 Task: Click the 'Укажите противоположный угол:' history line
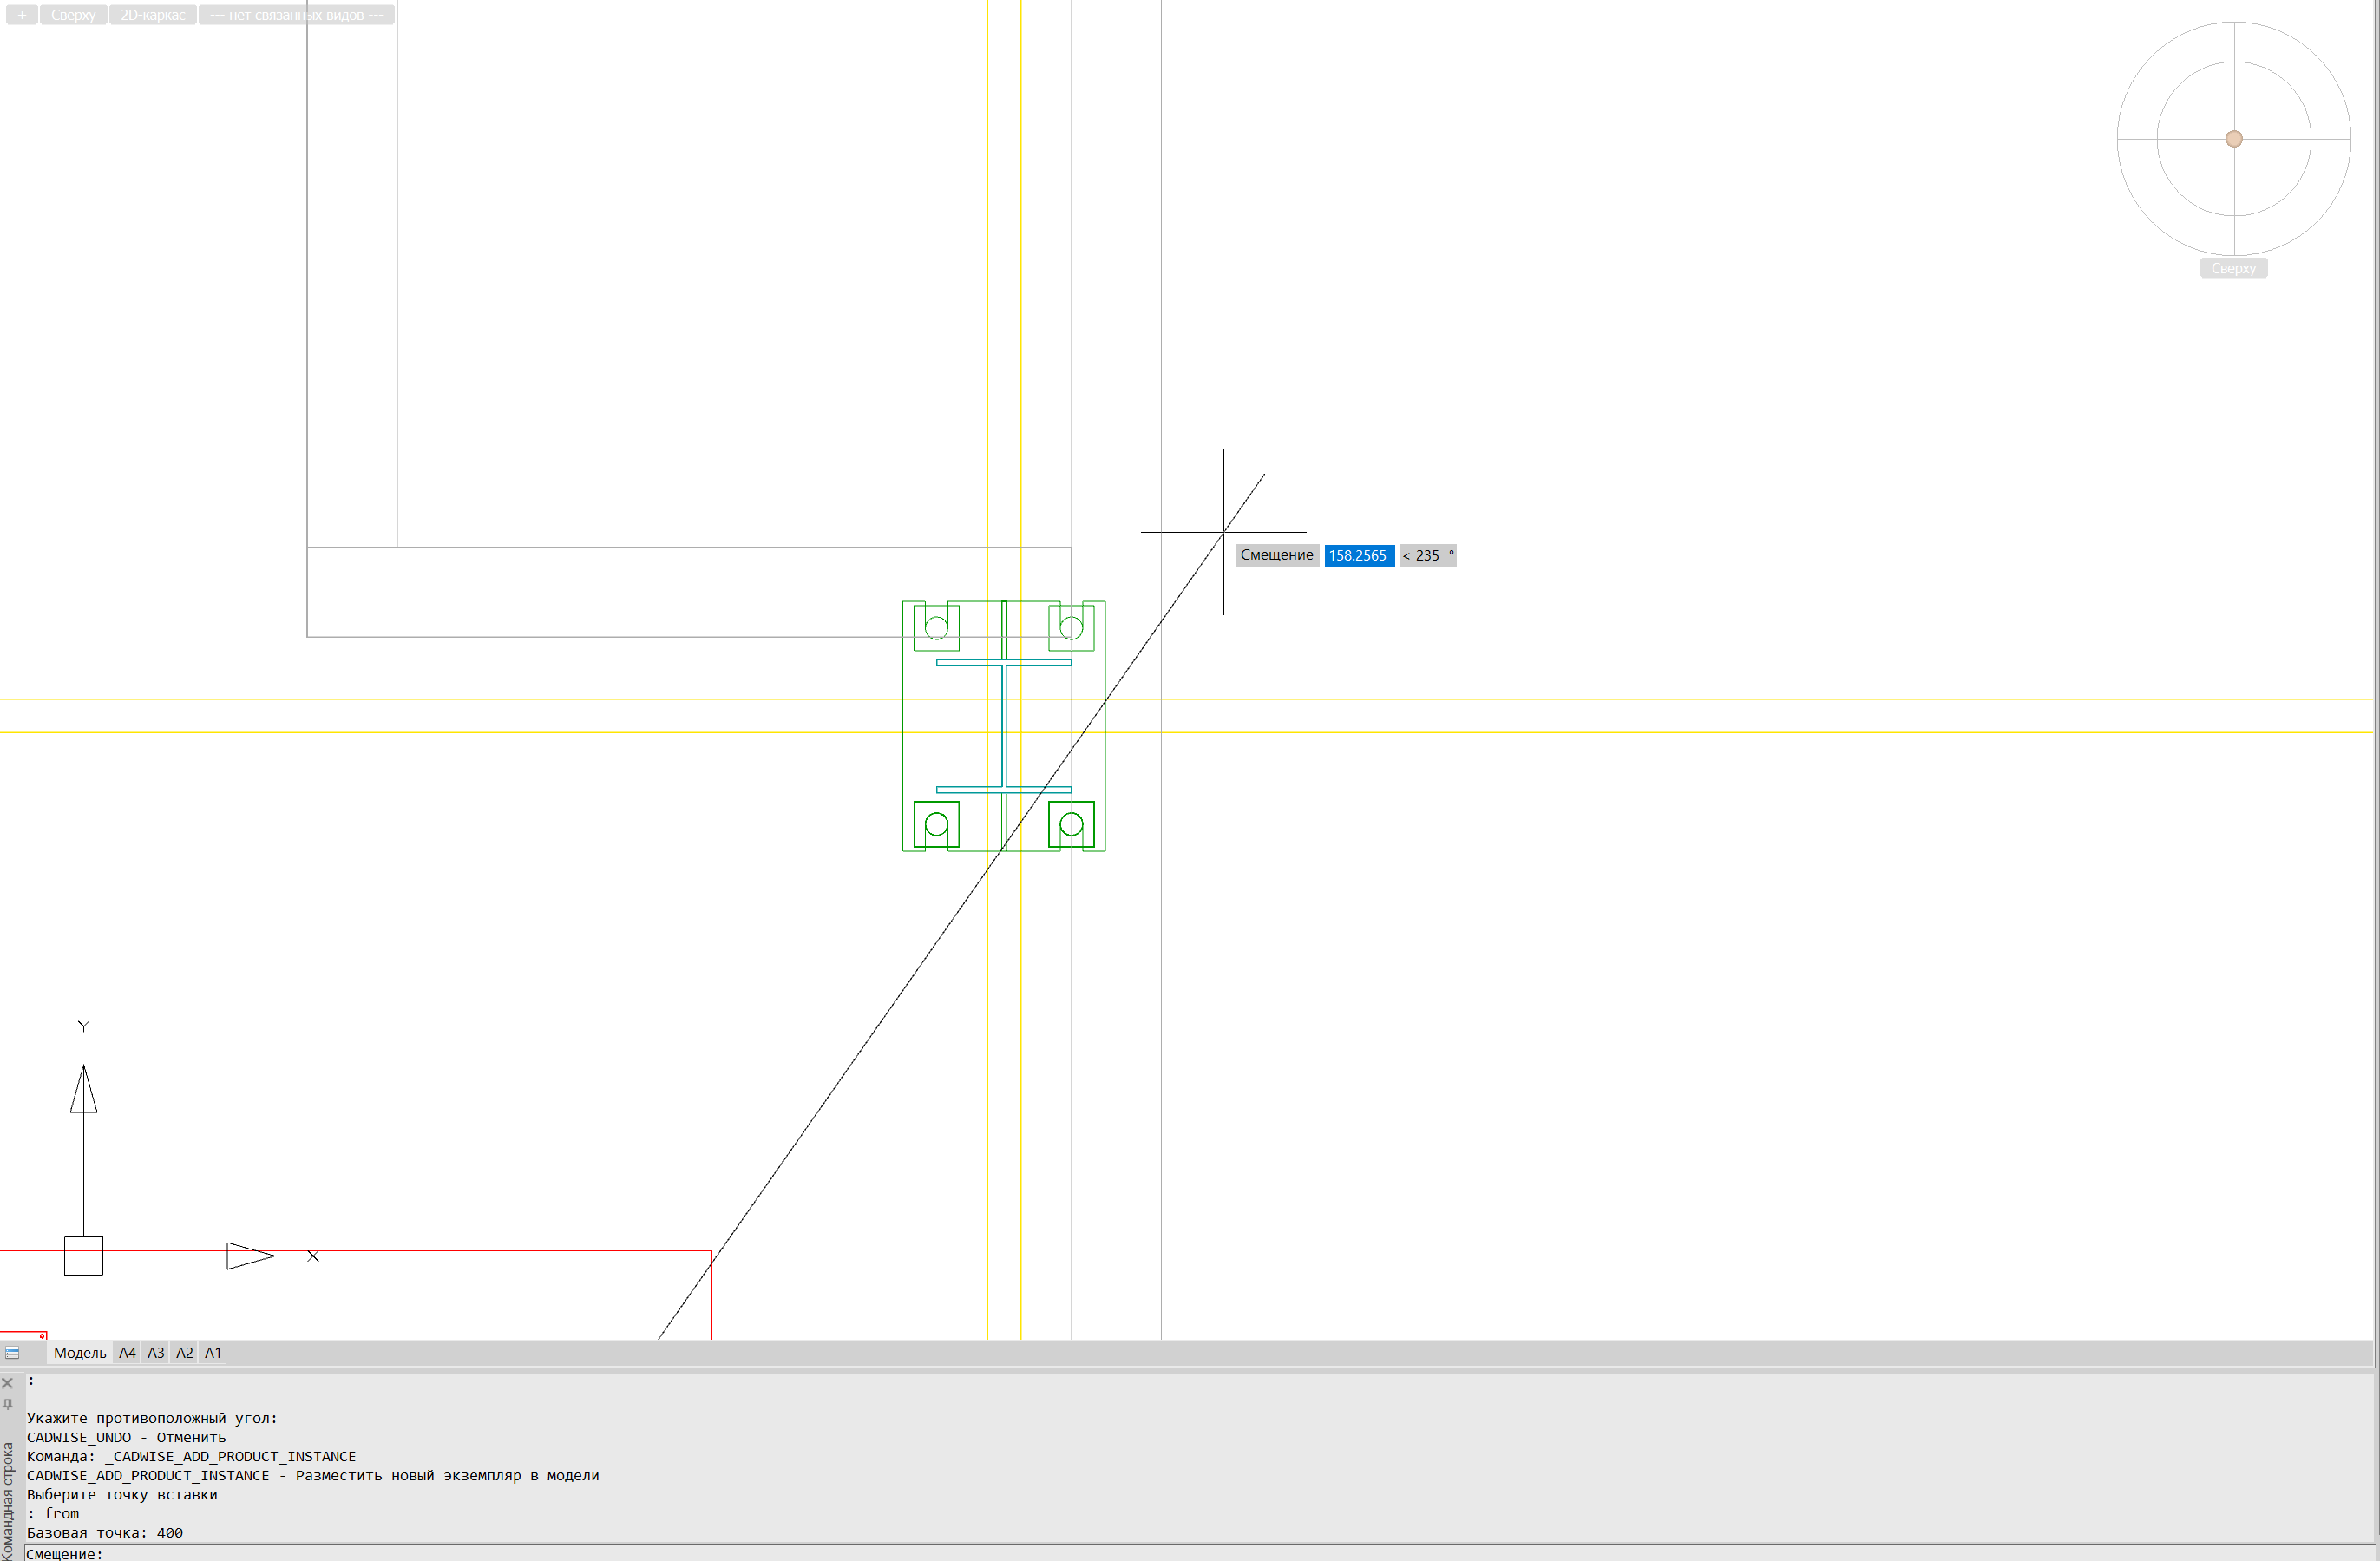click(152, 1418)
